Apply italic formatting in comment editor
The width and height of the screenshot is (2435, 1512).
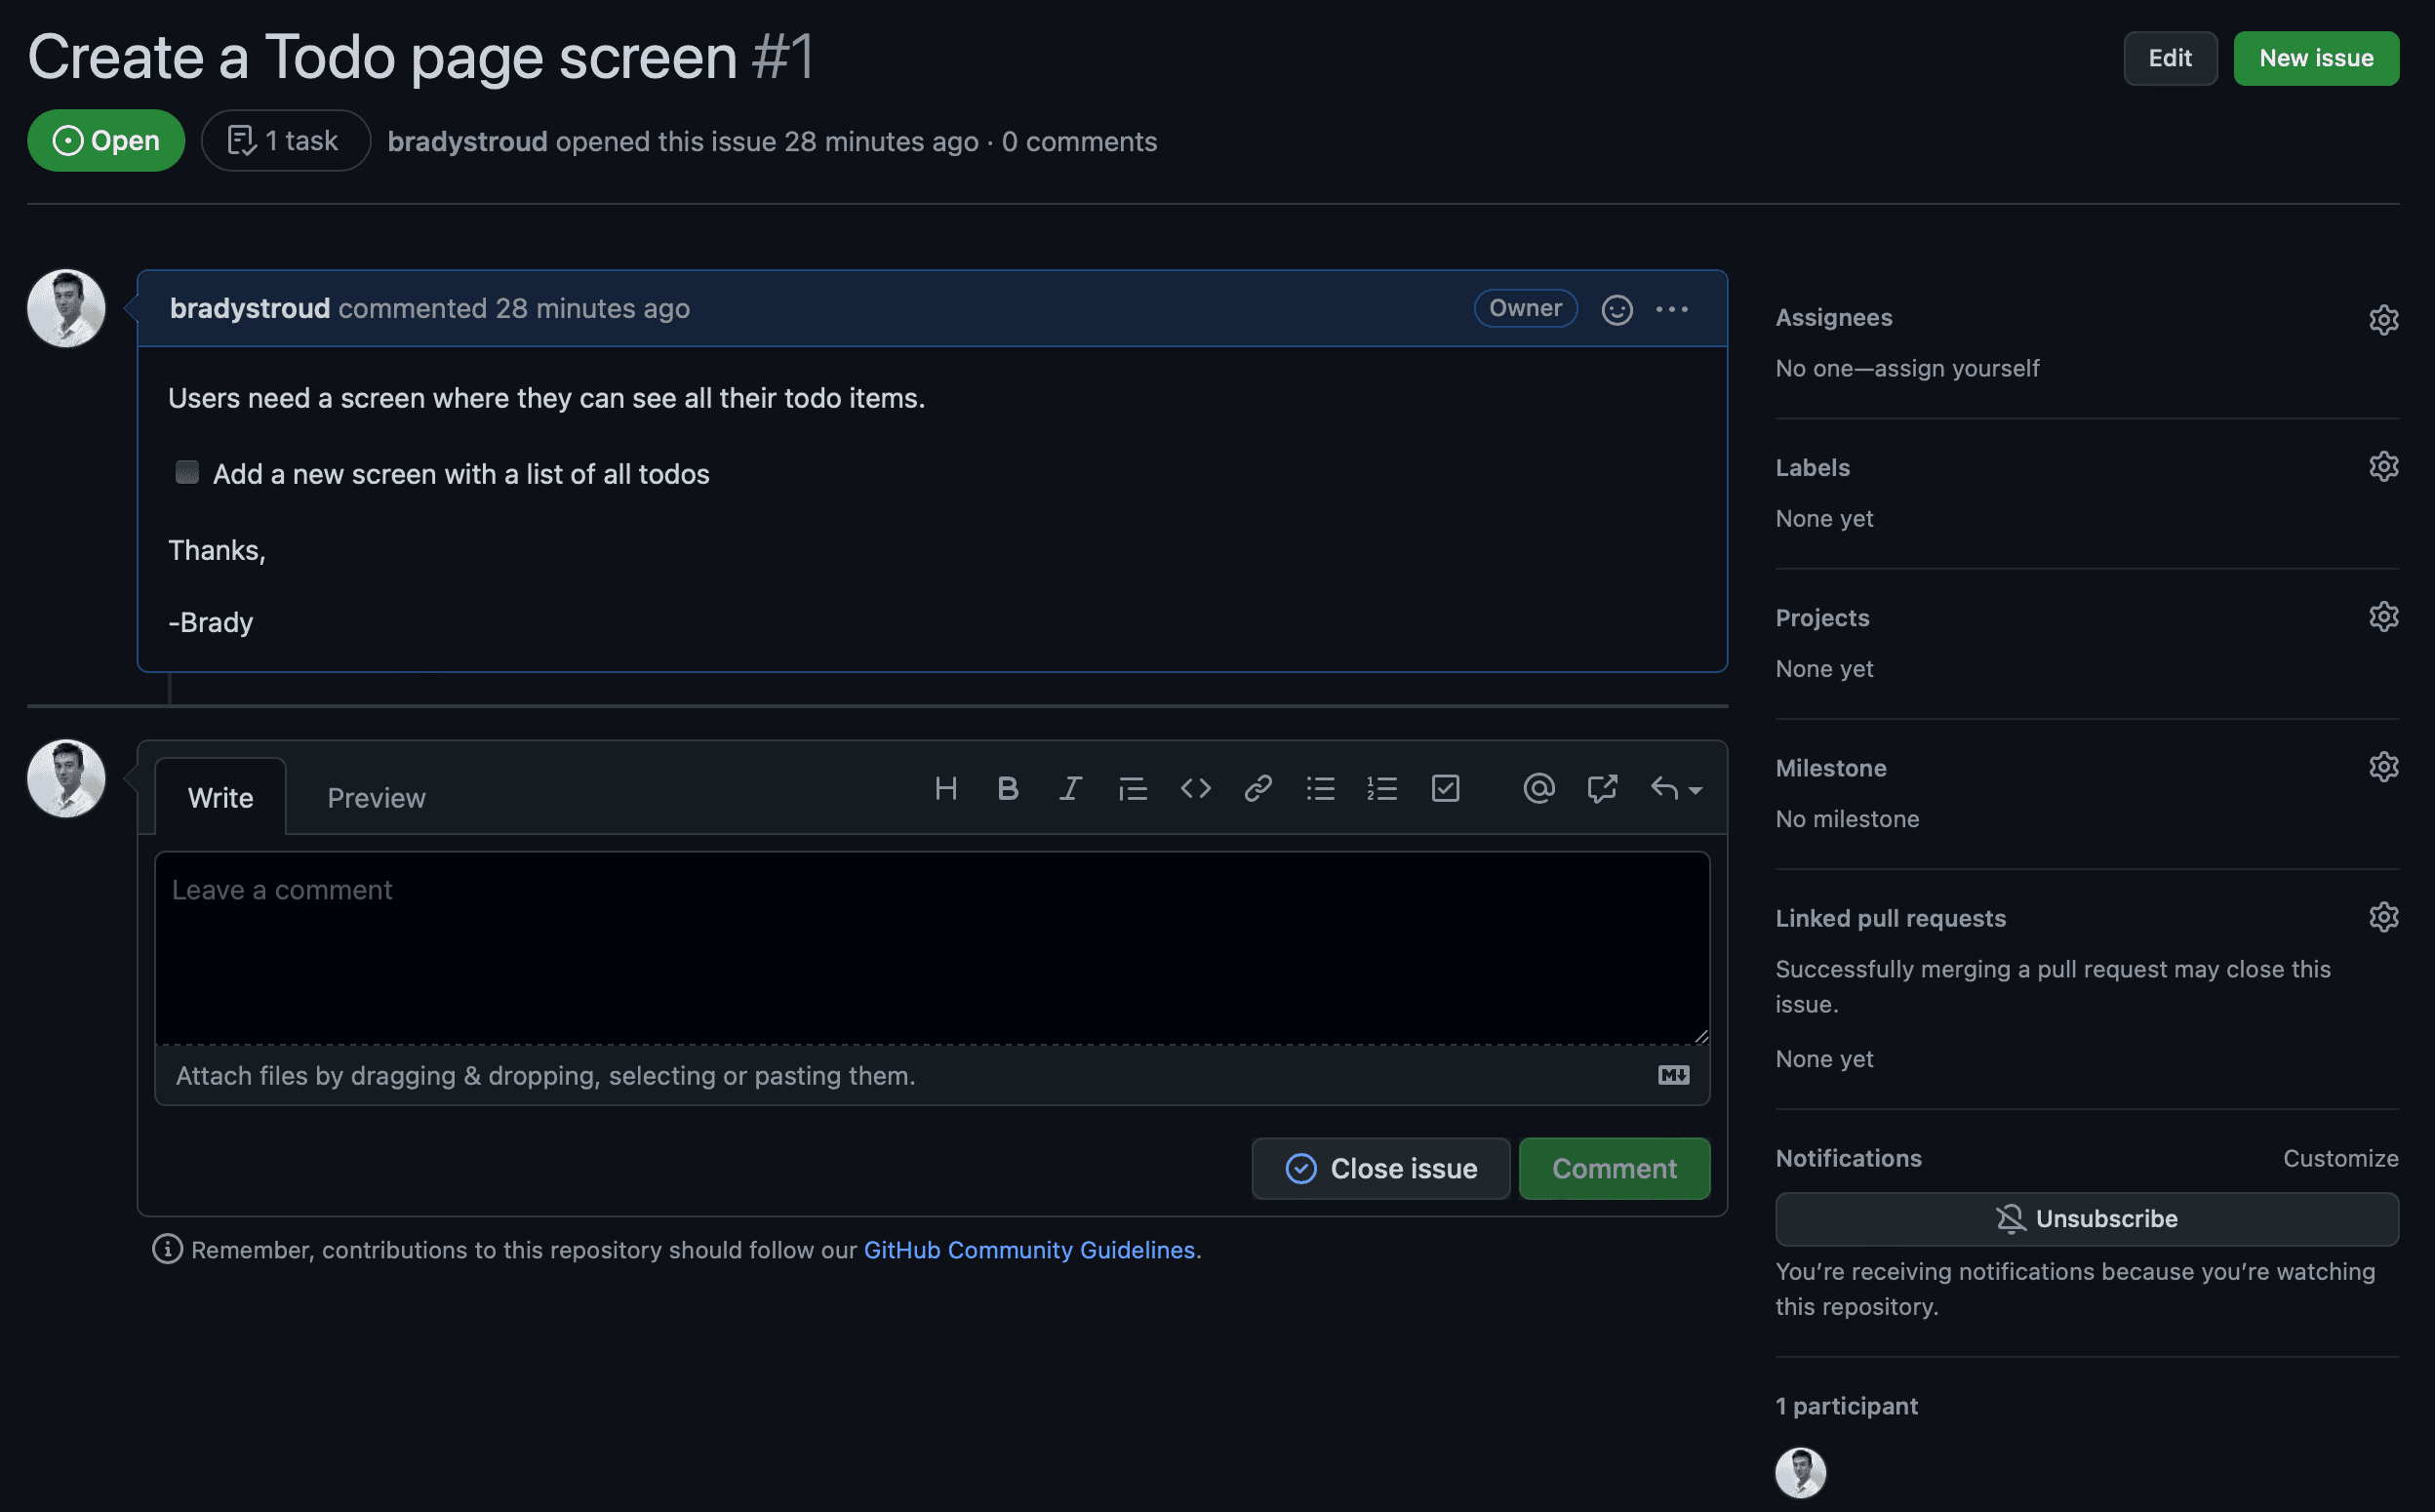(x=1070, y=789)
